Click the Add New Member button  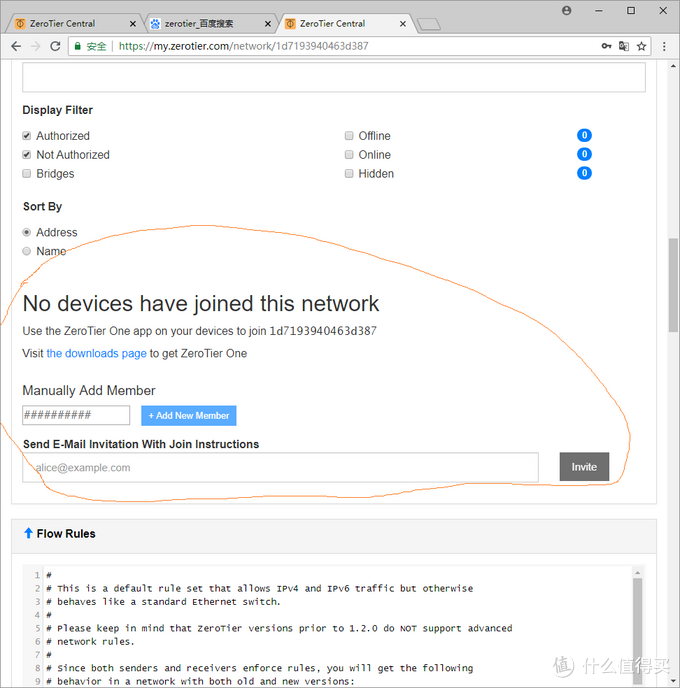[188, 415]
